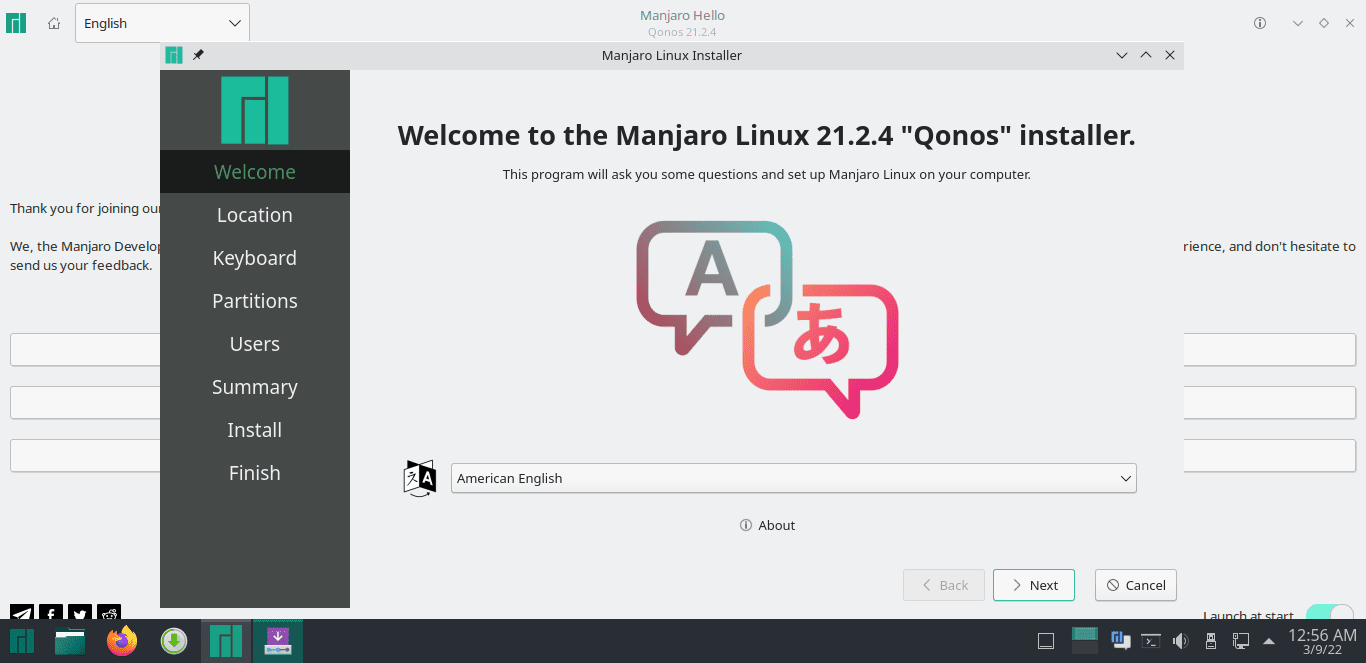Switch to Manjaro Hello taskbar entry

[226, 641]
